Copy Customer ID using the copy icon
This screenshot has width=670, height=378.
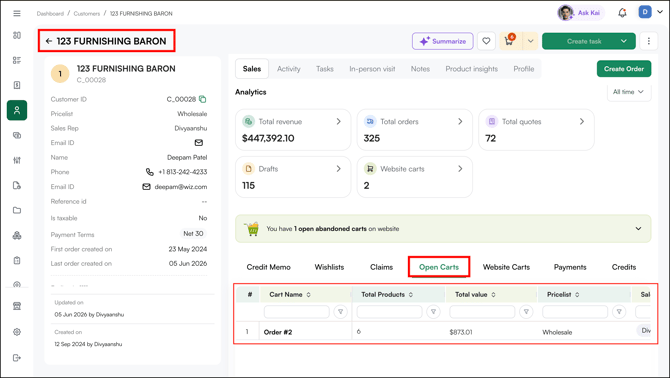pyautogui.click(x=203, y=99)
